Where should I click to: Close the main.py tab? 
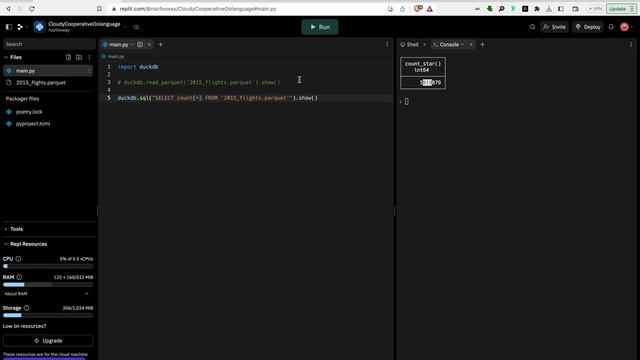click(149, 44)
